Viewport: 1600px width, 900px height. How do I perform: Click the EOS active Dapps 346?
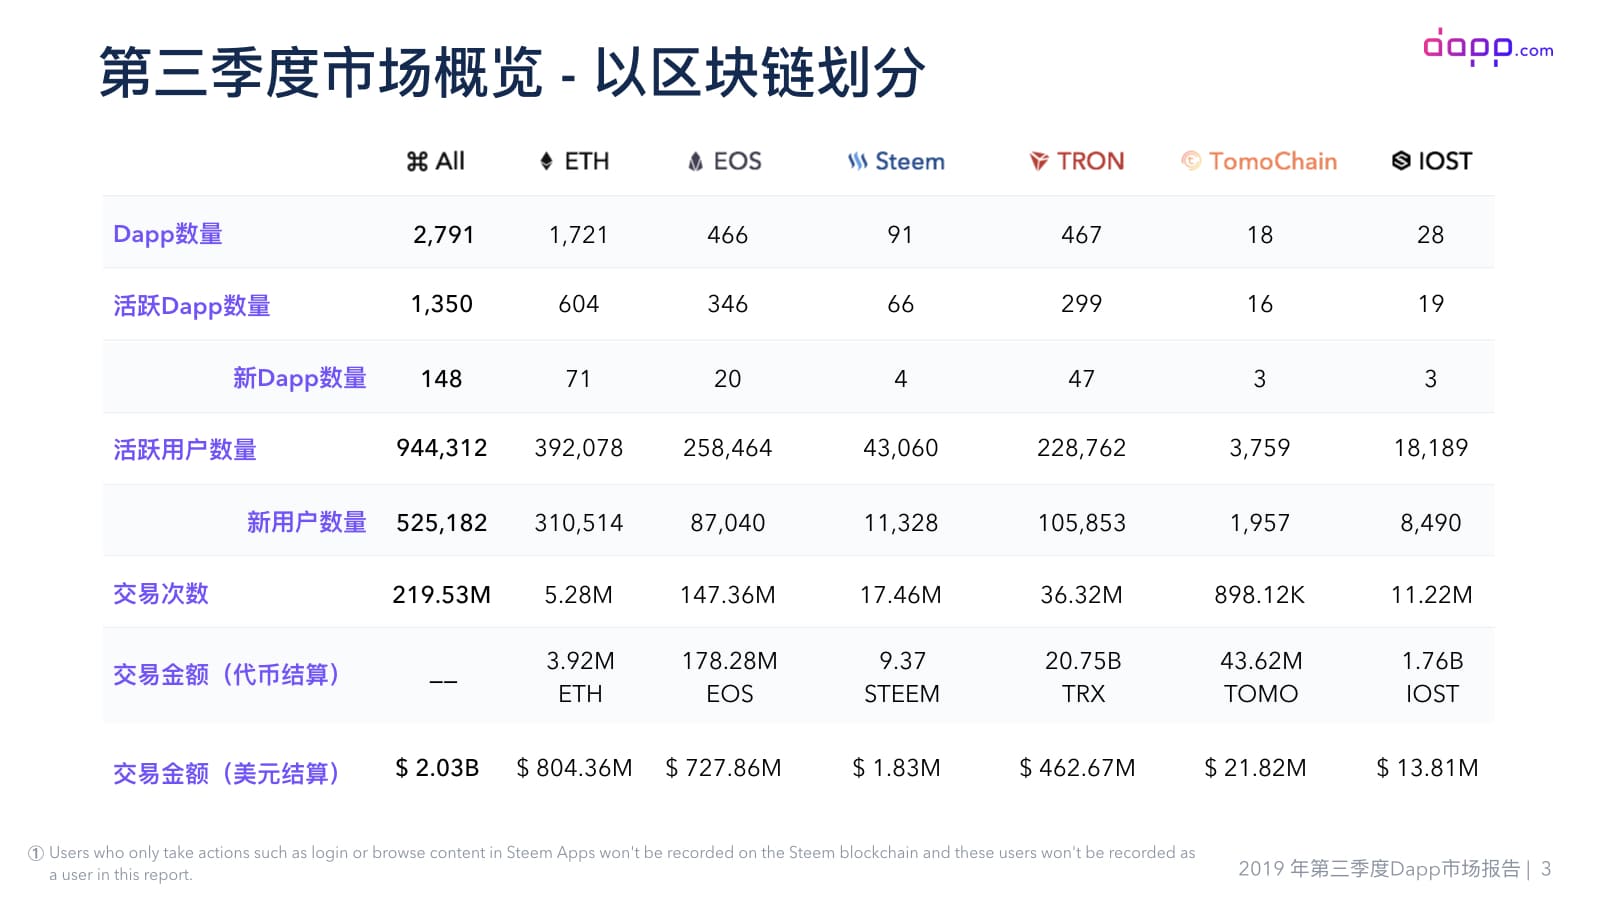click(x=727, y=304)
